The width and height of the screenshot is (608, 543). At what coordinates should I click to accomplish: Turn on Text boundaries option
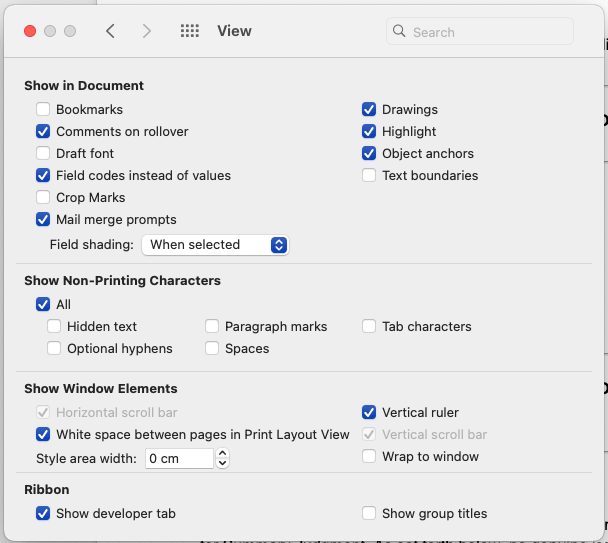[x=369, y=176]
